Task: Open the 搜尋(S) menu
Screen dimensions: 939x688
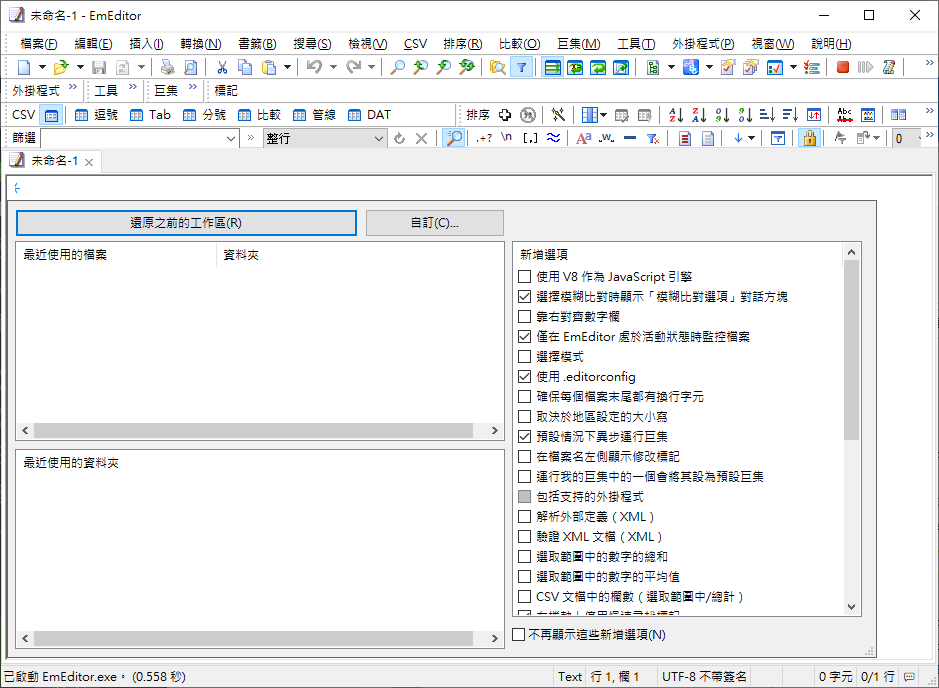Action: pos(312,44)
